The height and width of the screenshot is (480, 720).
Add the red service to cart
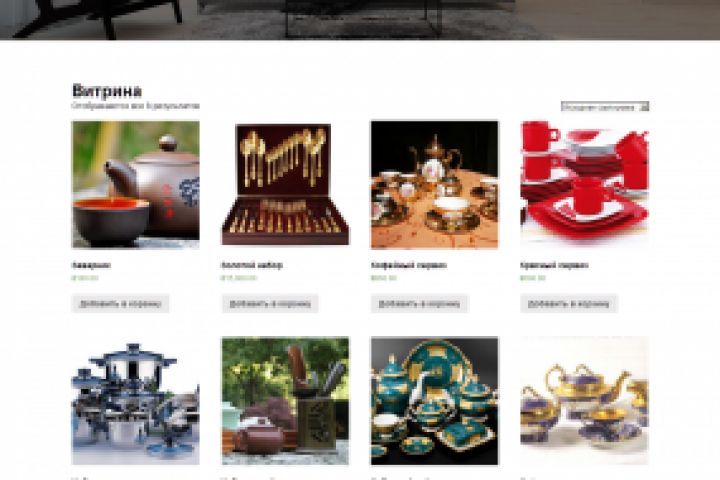point(568,304)
